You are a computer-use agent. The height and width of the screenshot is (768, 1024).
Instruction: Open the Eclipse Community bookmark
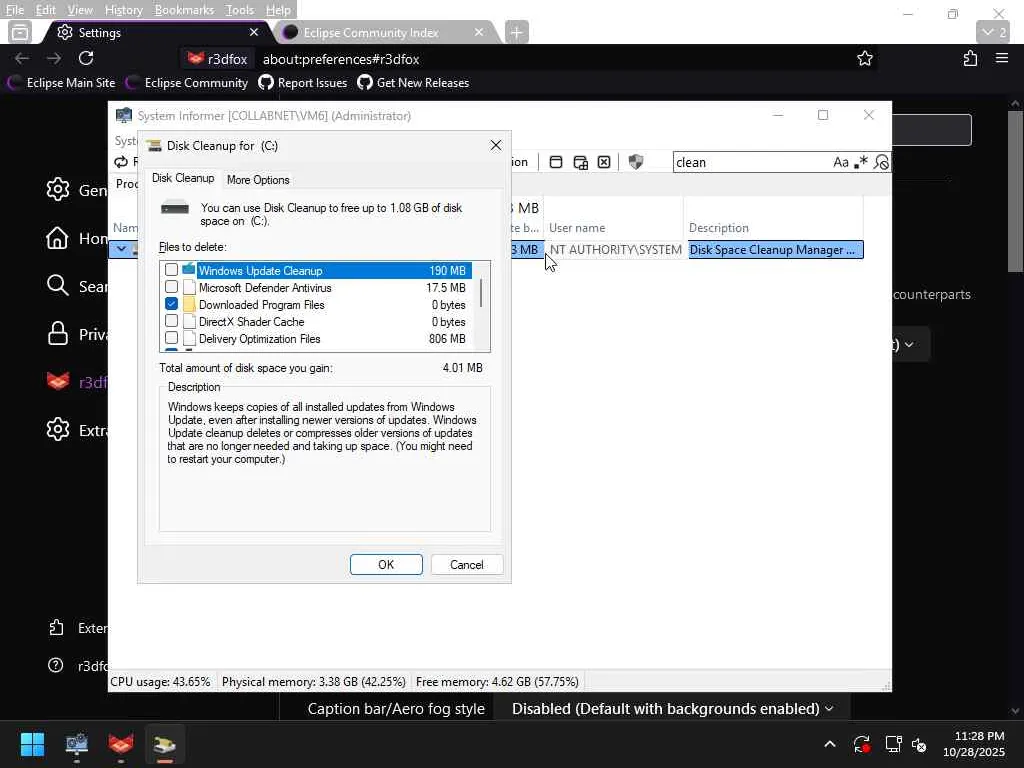coord(187,83)
